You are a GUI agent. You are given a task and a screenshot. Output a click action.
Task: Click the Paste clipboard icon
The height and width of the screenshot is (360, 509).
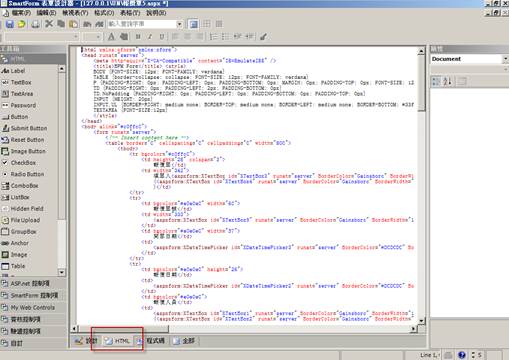73,24
